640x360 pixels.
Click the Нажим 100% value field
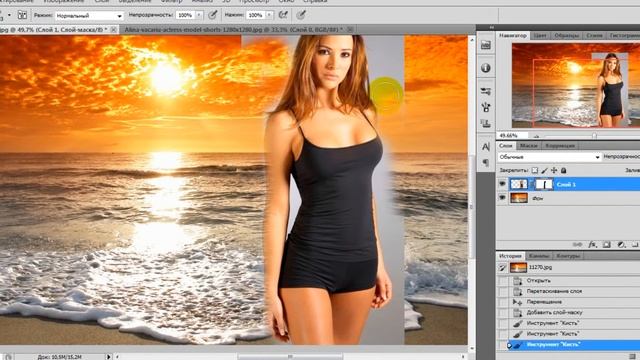click(256, 15)
